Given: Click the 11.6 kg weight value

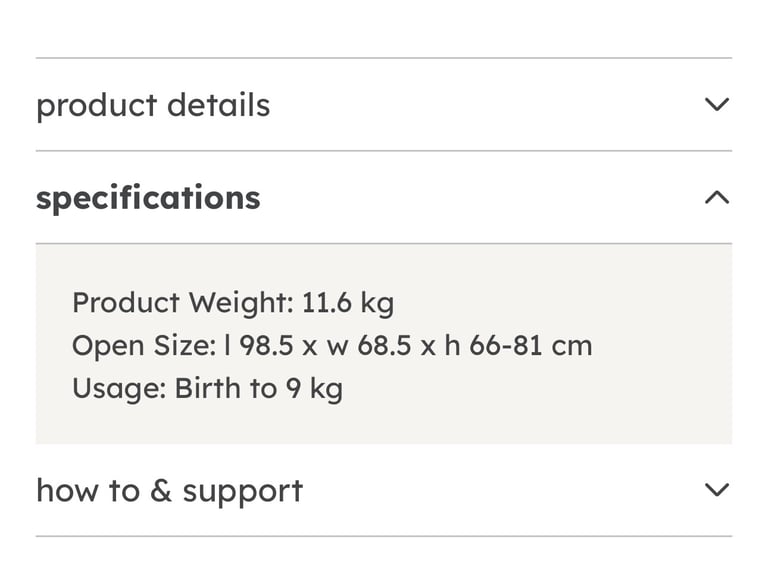Looking at the screenshot, I should click(348, 303).
